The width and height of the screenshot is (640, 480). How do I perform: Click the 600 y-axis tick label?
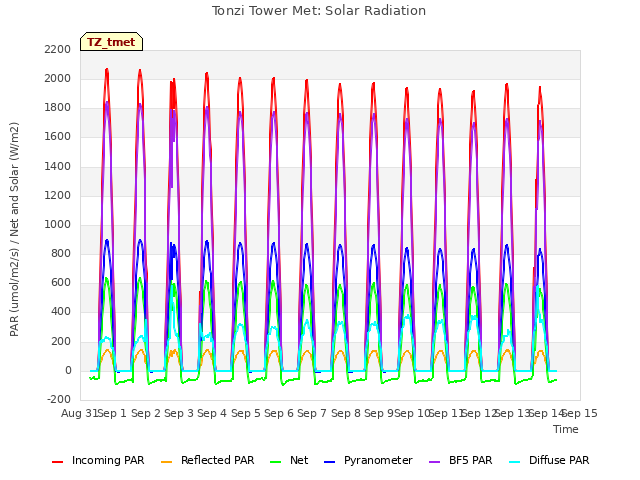point(61,283)
